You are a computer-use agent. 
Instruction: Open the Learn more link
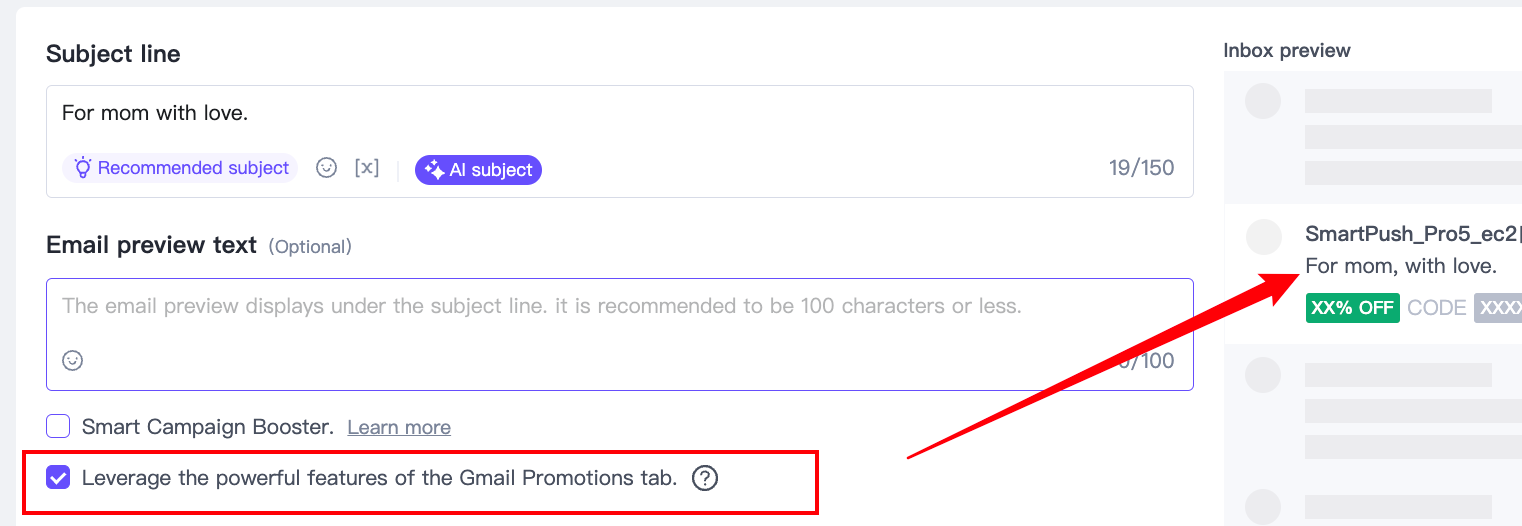[x=399, y=428]
